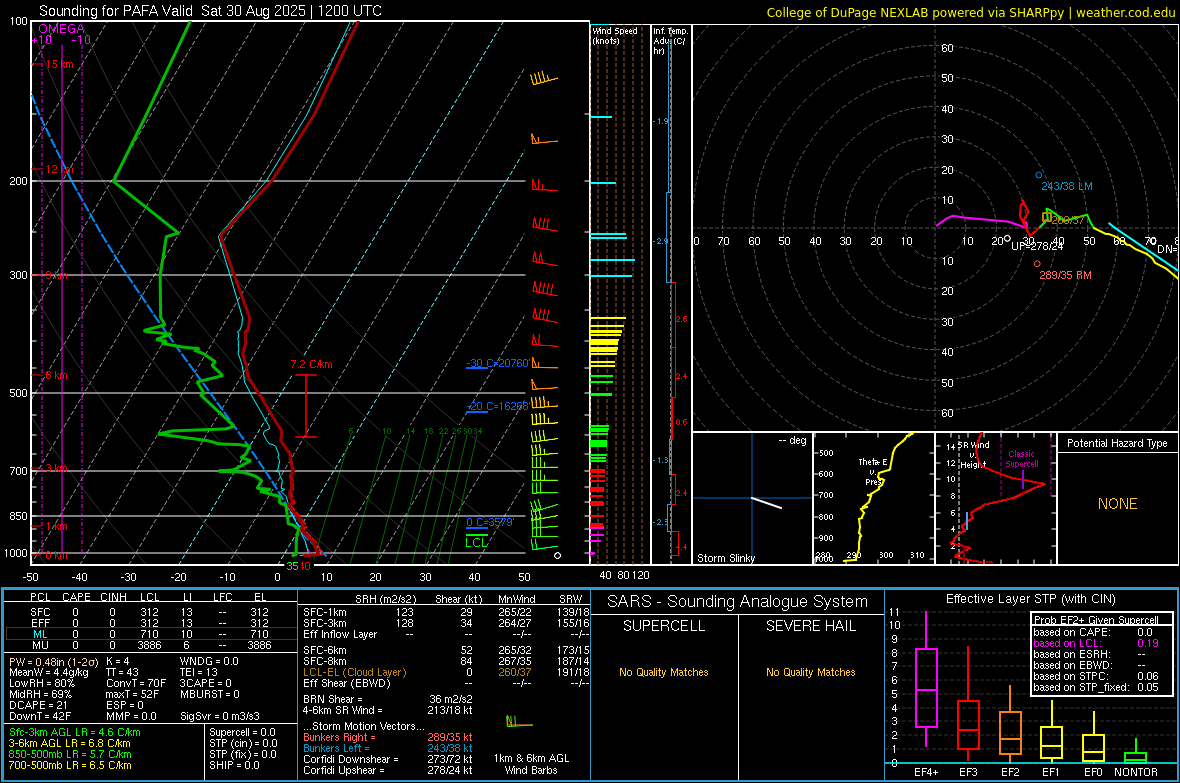Click the '289/35 RM' hodograph label
This screenshot has height=783, width=1180.
tap(1065, 276)
